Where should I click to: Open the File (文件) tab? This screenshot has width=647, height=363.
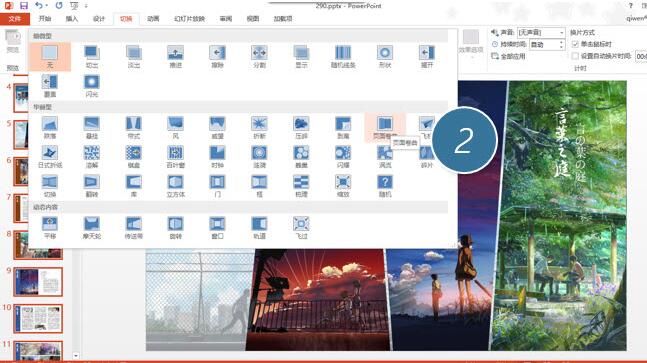(15, 19)
